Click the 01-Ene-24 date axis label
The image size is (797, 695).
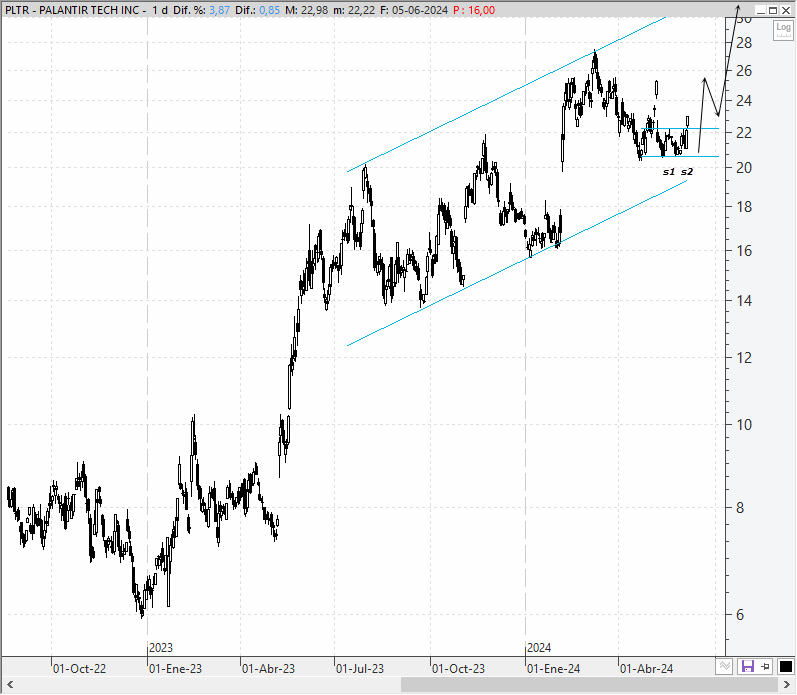(x=553, y=669)
